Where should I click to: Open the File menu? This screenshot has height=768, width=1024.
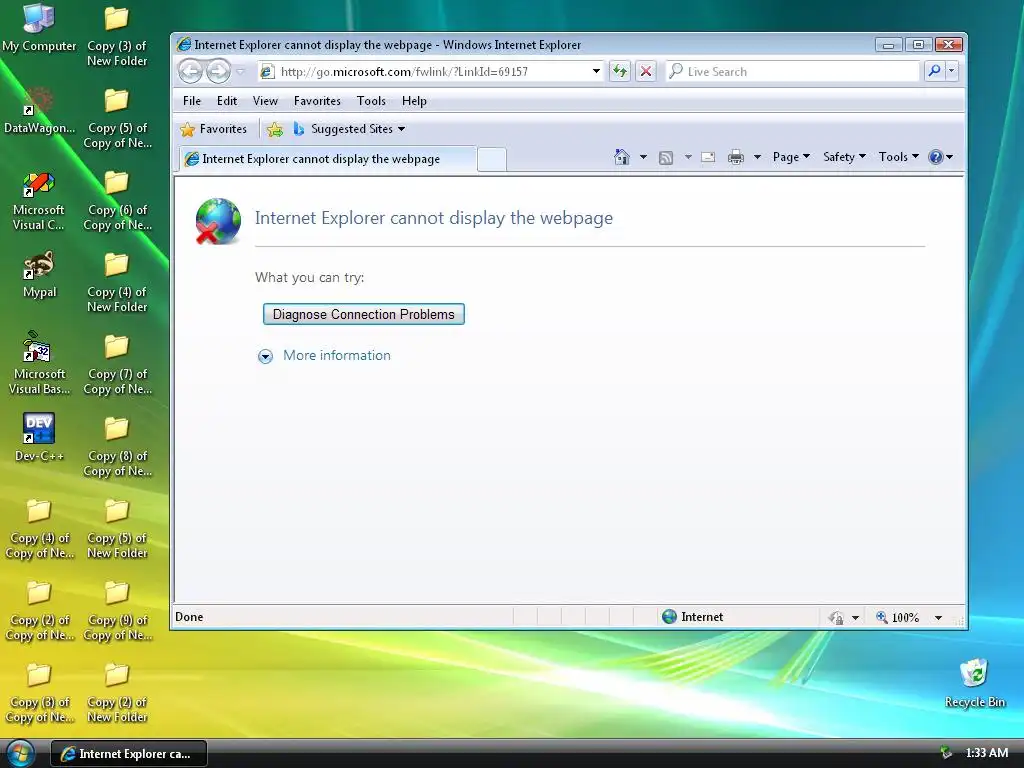click(192, 101)
